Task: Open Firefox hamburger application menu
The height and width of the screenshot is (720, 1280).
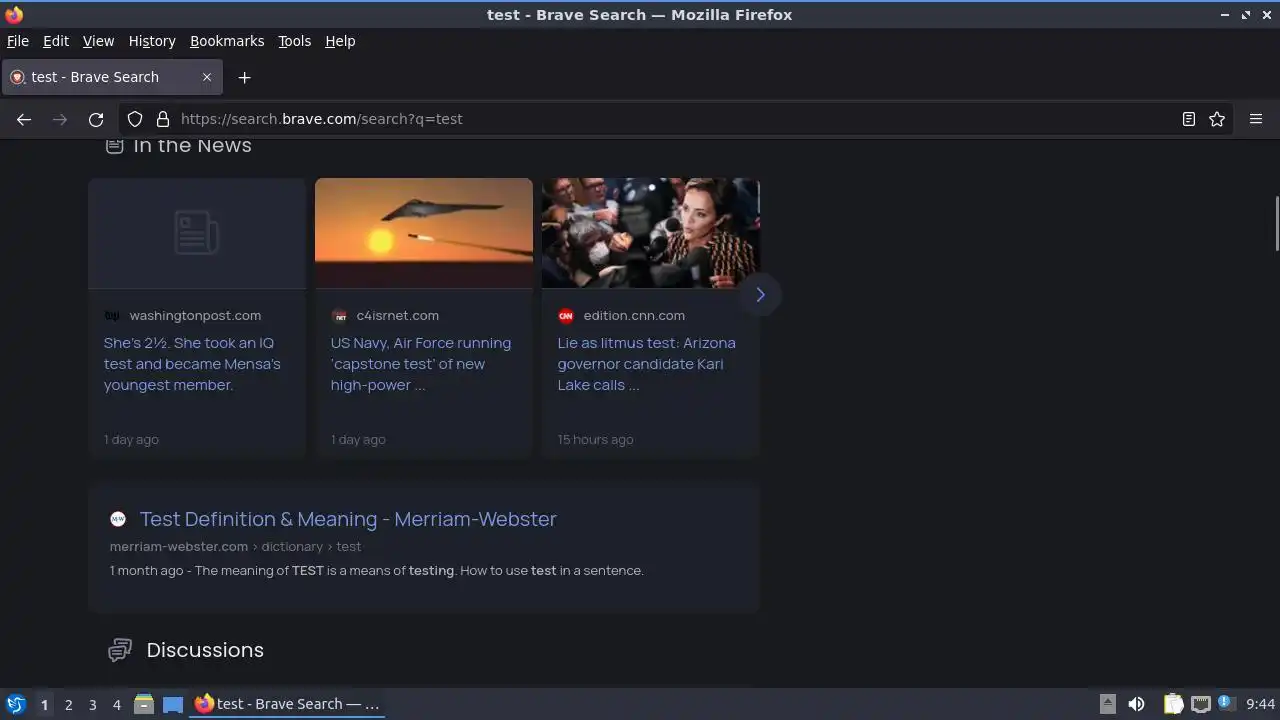Action: 1256,119
